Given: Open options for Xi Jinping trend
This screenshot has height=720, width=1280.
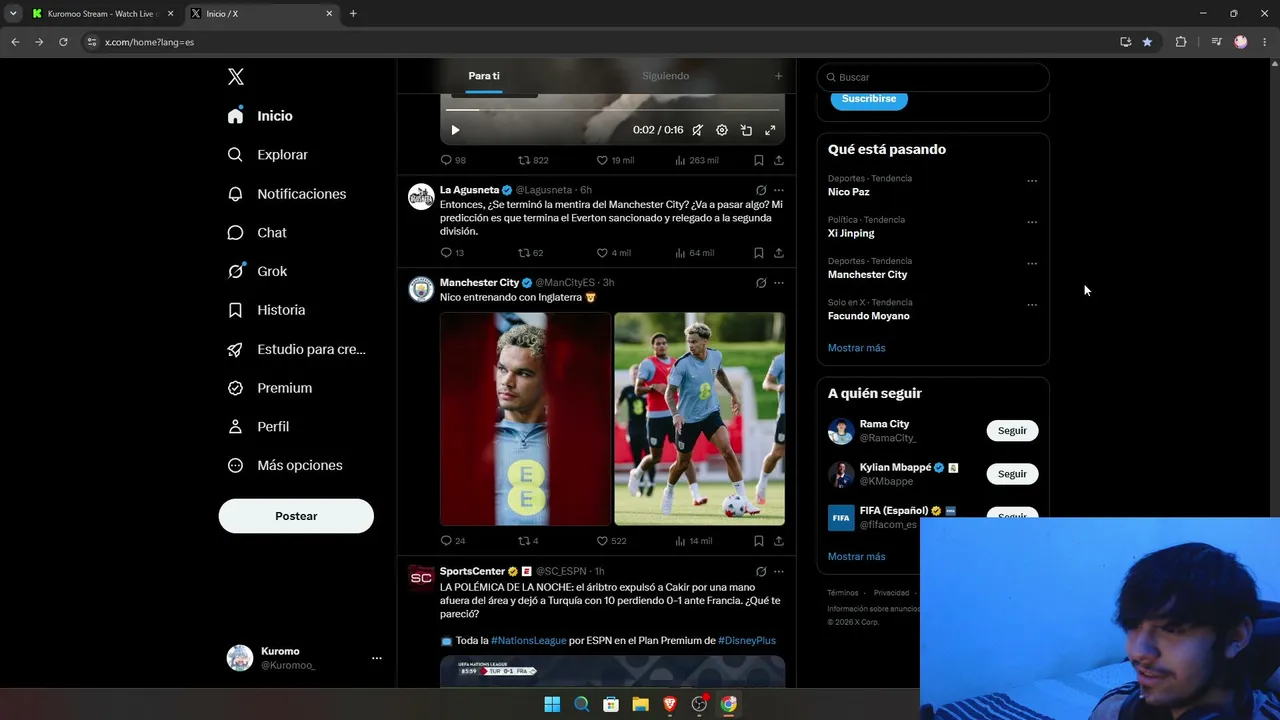Looking at the screenshot, I should pos(1032,223).
